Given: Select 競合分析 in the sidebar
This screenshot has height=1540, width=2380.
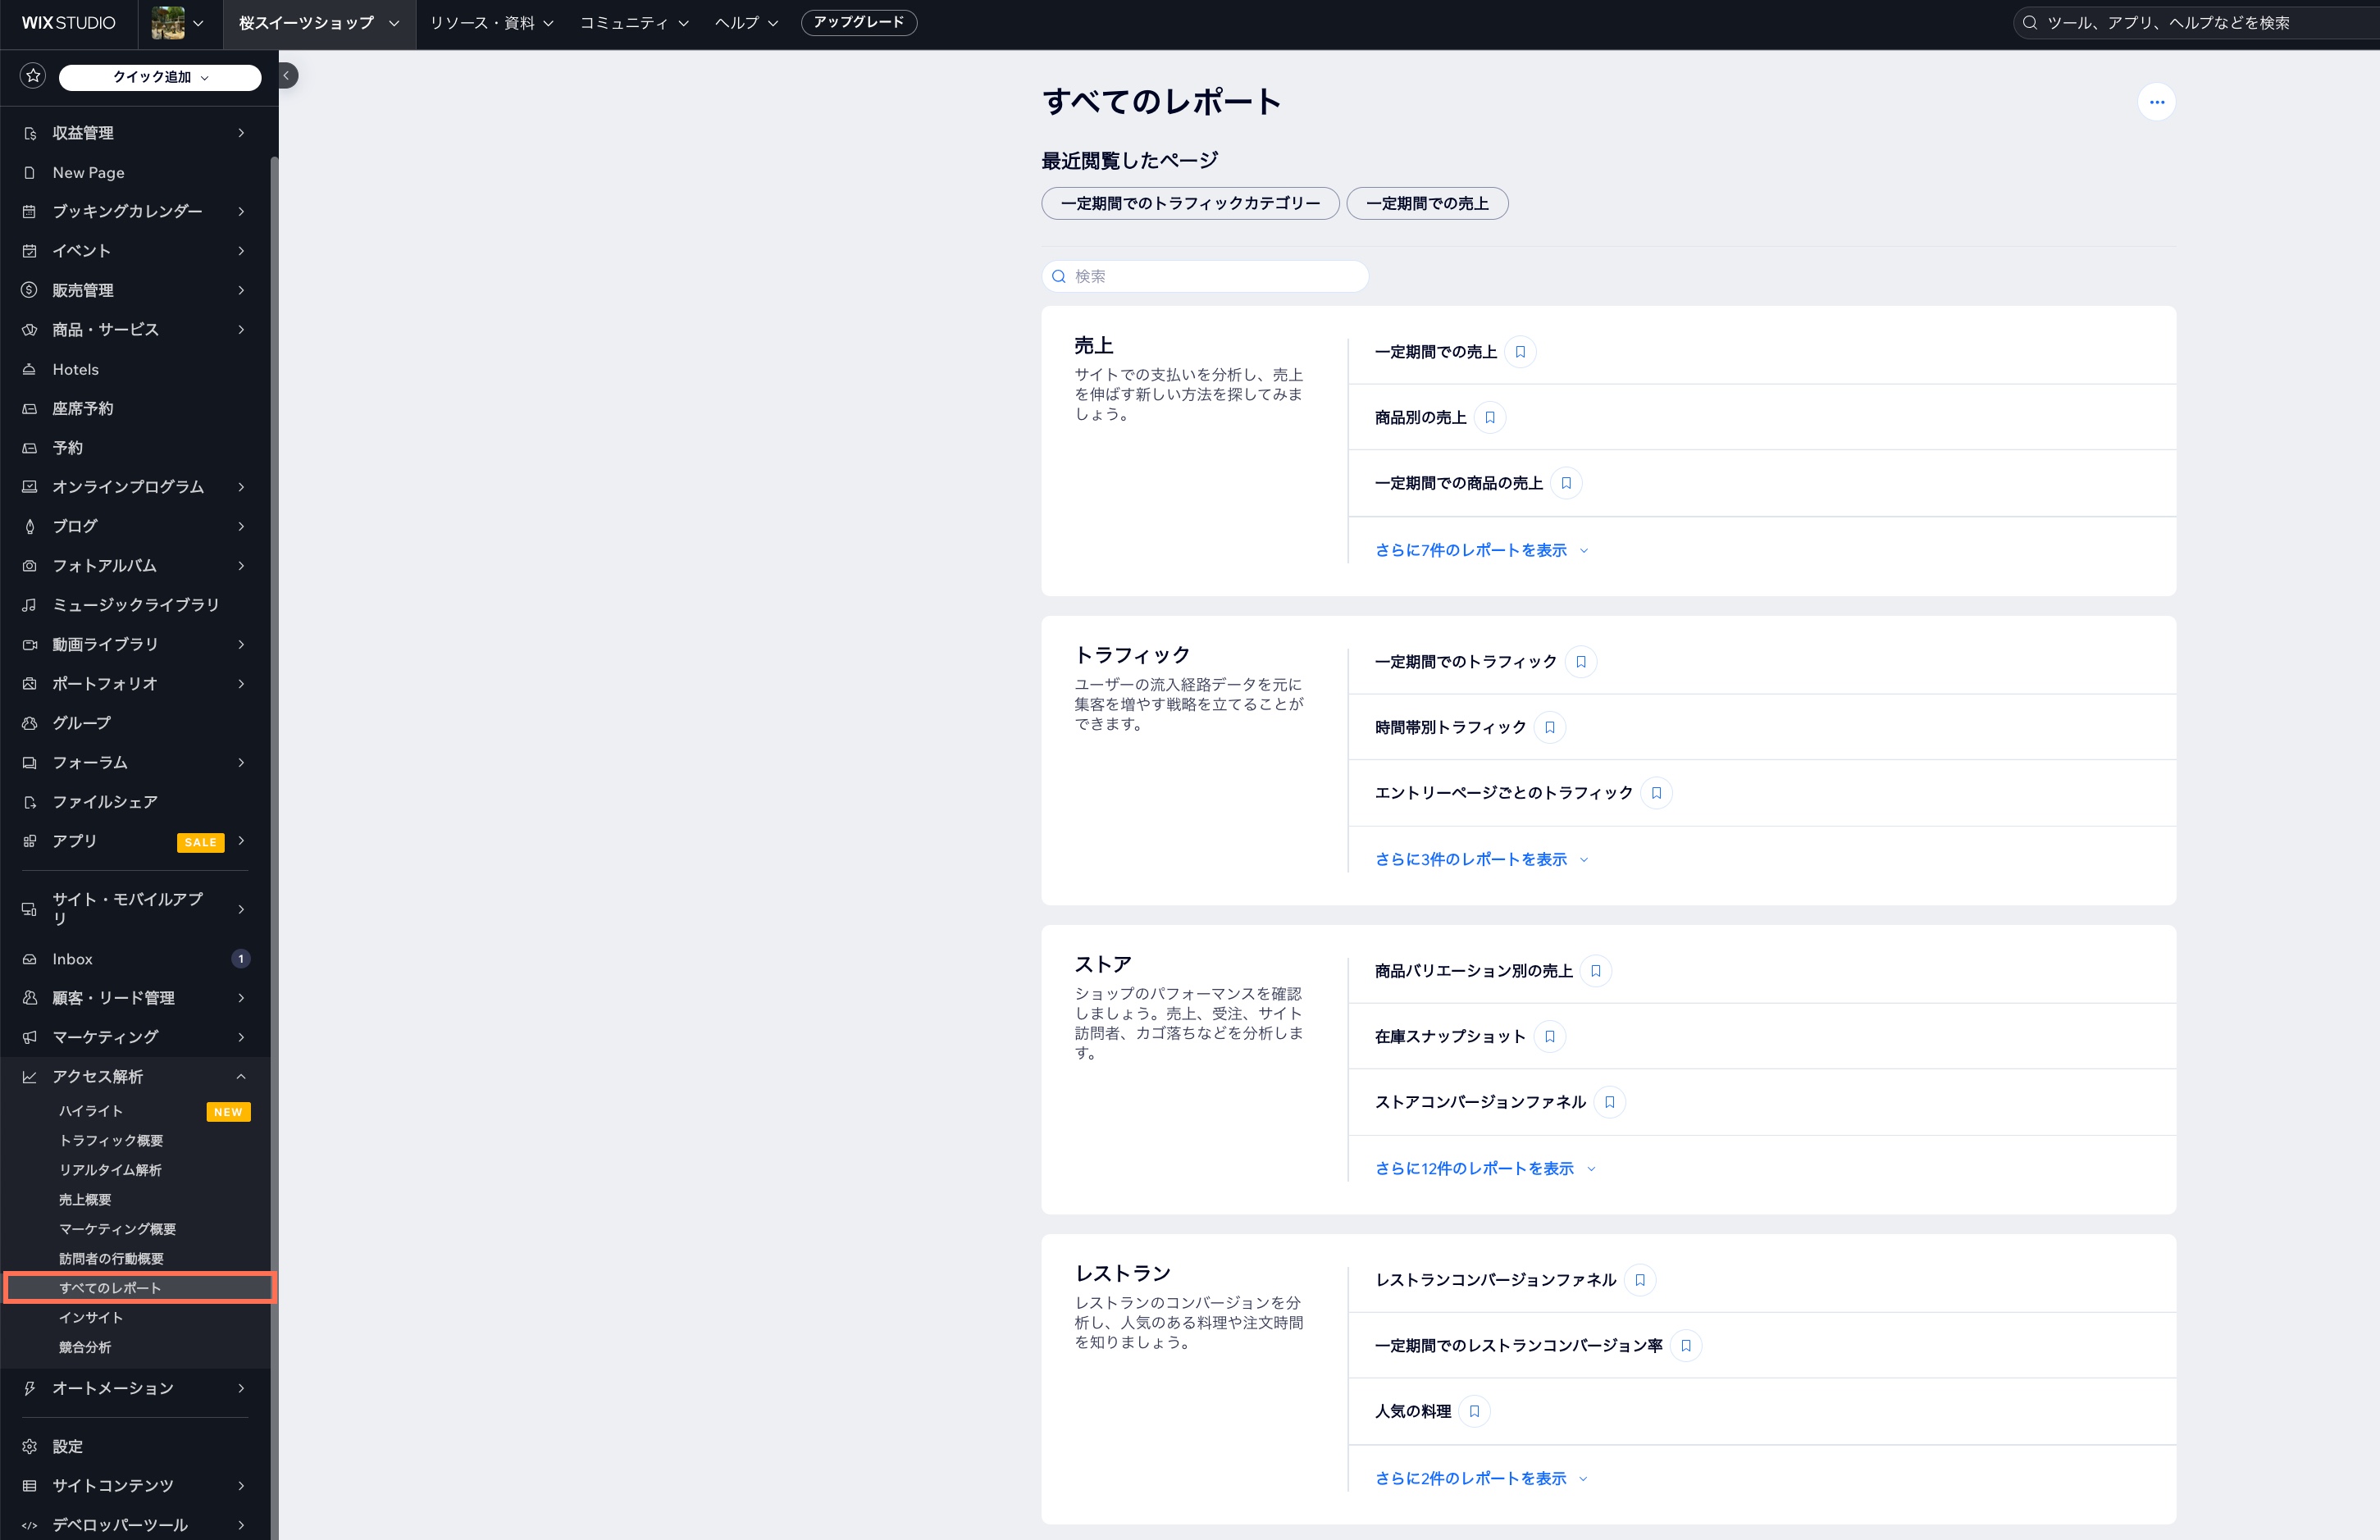Looking at the screenshot, I should (x=85, y=1347).
